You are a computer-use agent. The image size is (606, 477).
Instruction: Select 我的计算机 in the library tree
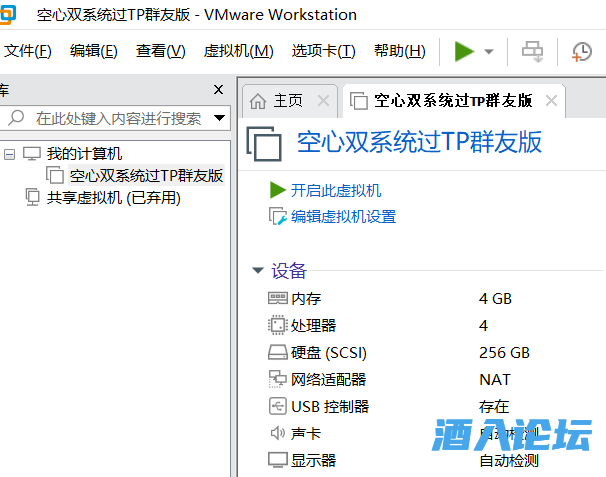84,153
